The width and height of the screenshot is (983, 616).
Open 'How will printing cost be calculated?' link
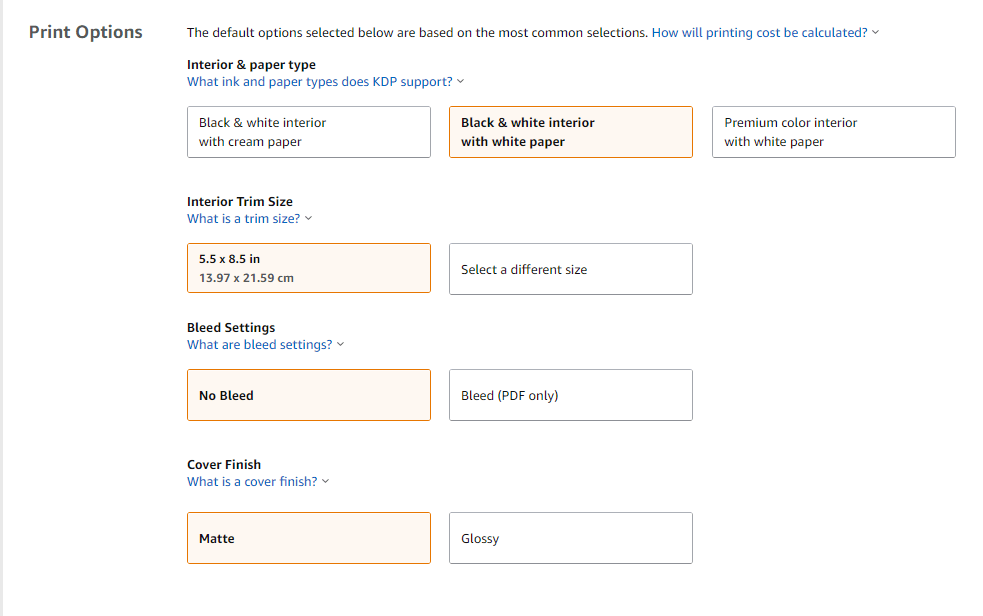click(x=759, y=33)
